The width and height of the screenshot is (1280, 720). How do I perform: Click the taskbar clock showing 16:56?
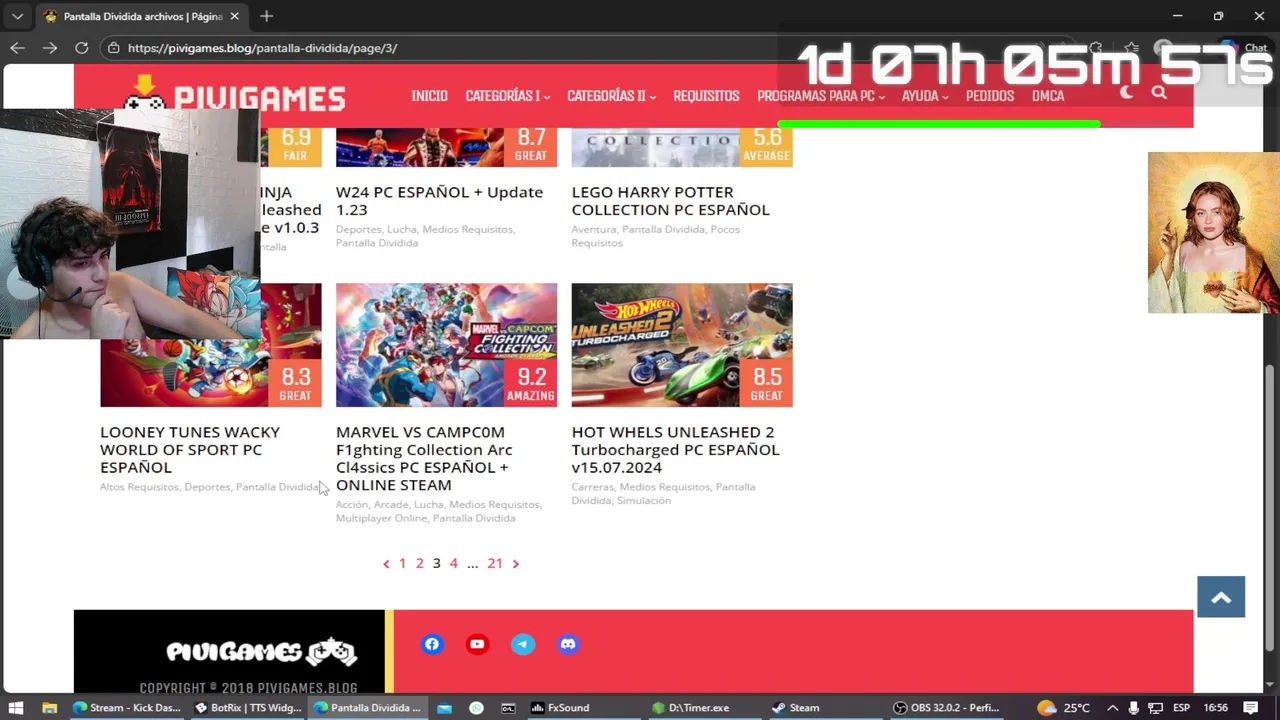click(x=1215, y=708)
